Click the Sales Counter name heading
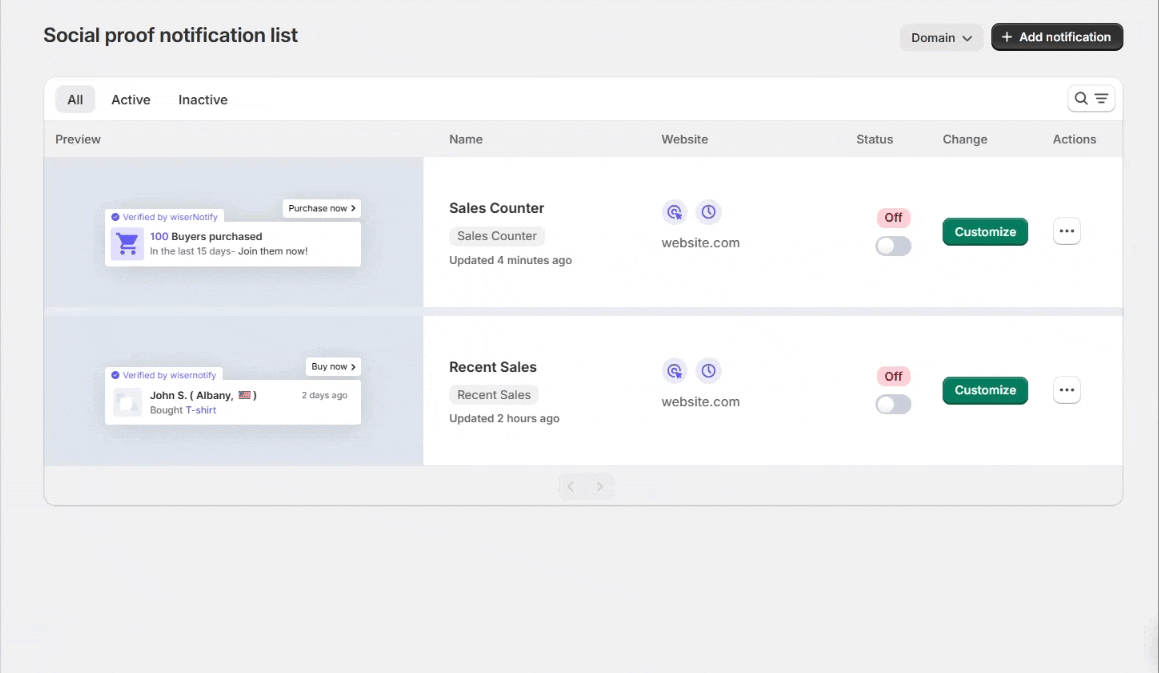 click(497, 209)
